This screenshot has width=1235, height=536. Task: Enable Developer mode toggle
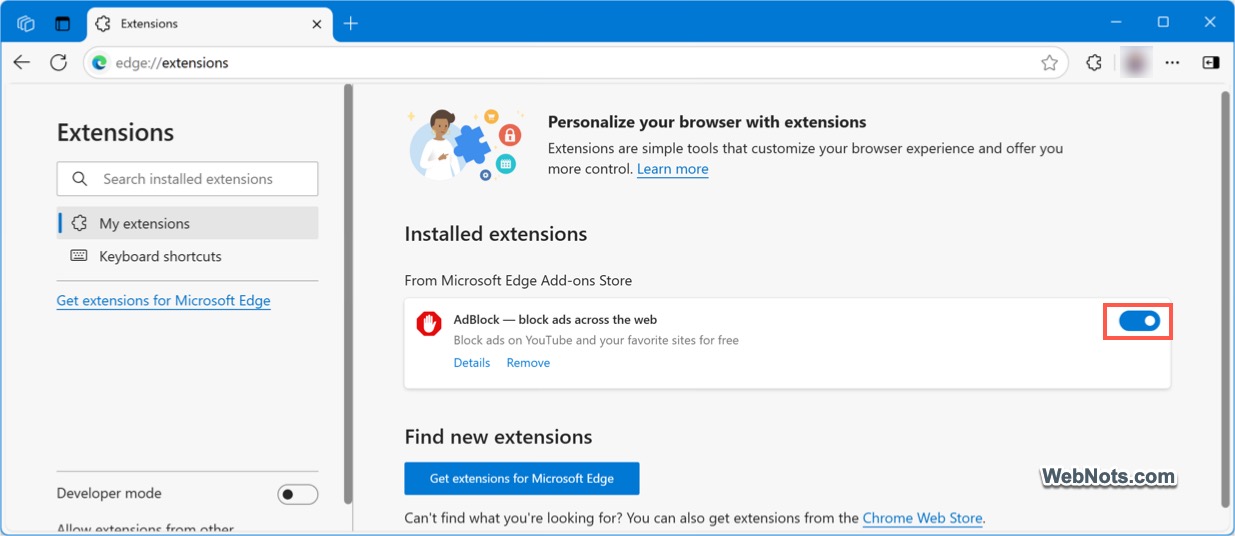[x=298, y=494]
